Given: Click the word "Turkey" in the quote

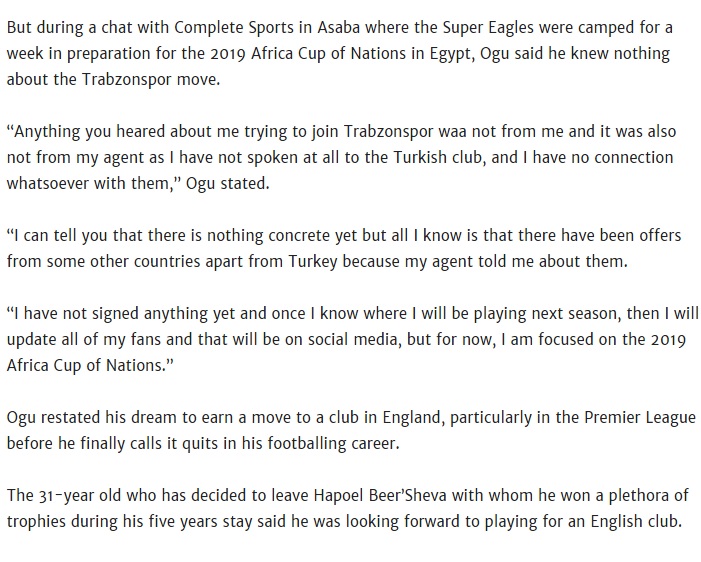Looking at the screenshot, I should (312, 261).
